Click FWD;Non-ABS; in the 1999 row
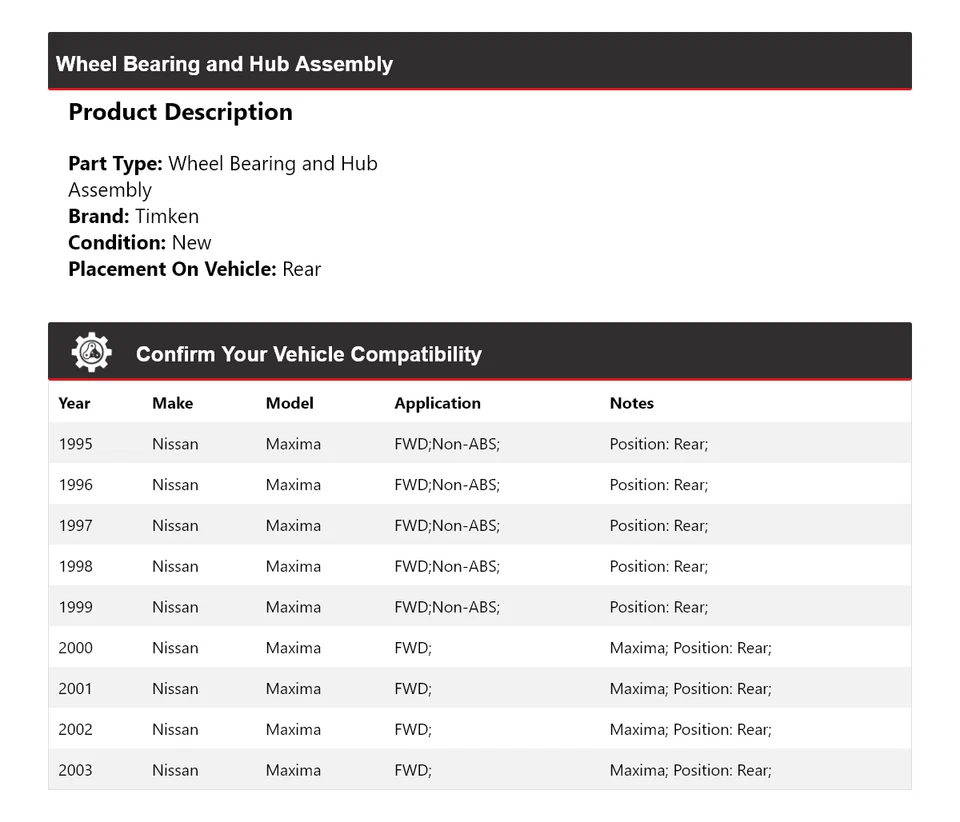Screen dimensions: 960x822 (x=447, y=608)
